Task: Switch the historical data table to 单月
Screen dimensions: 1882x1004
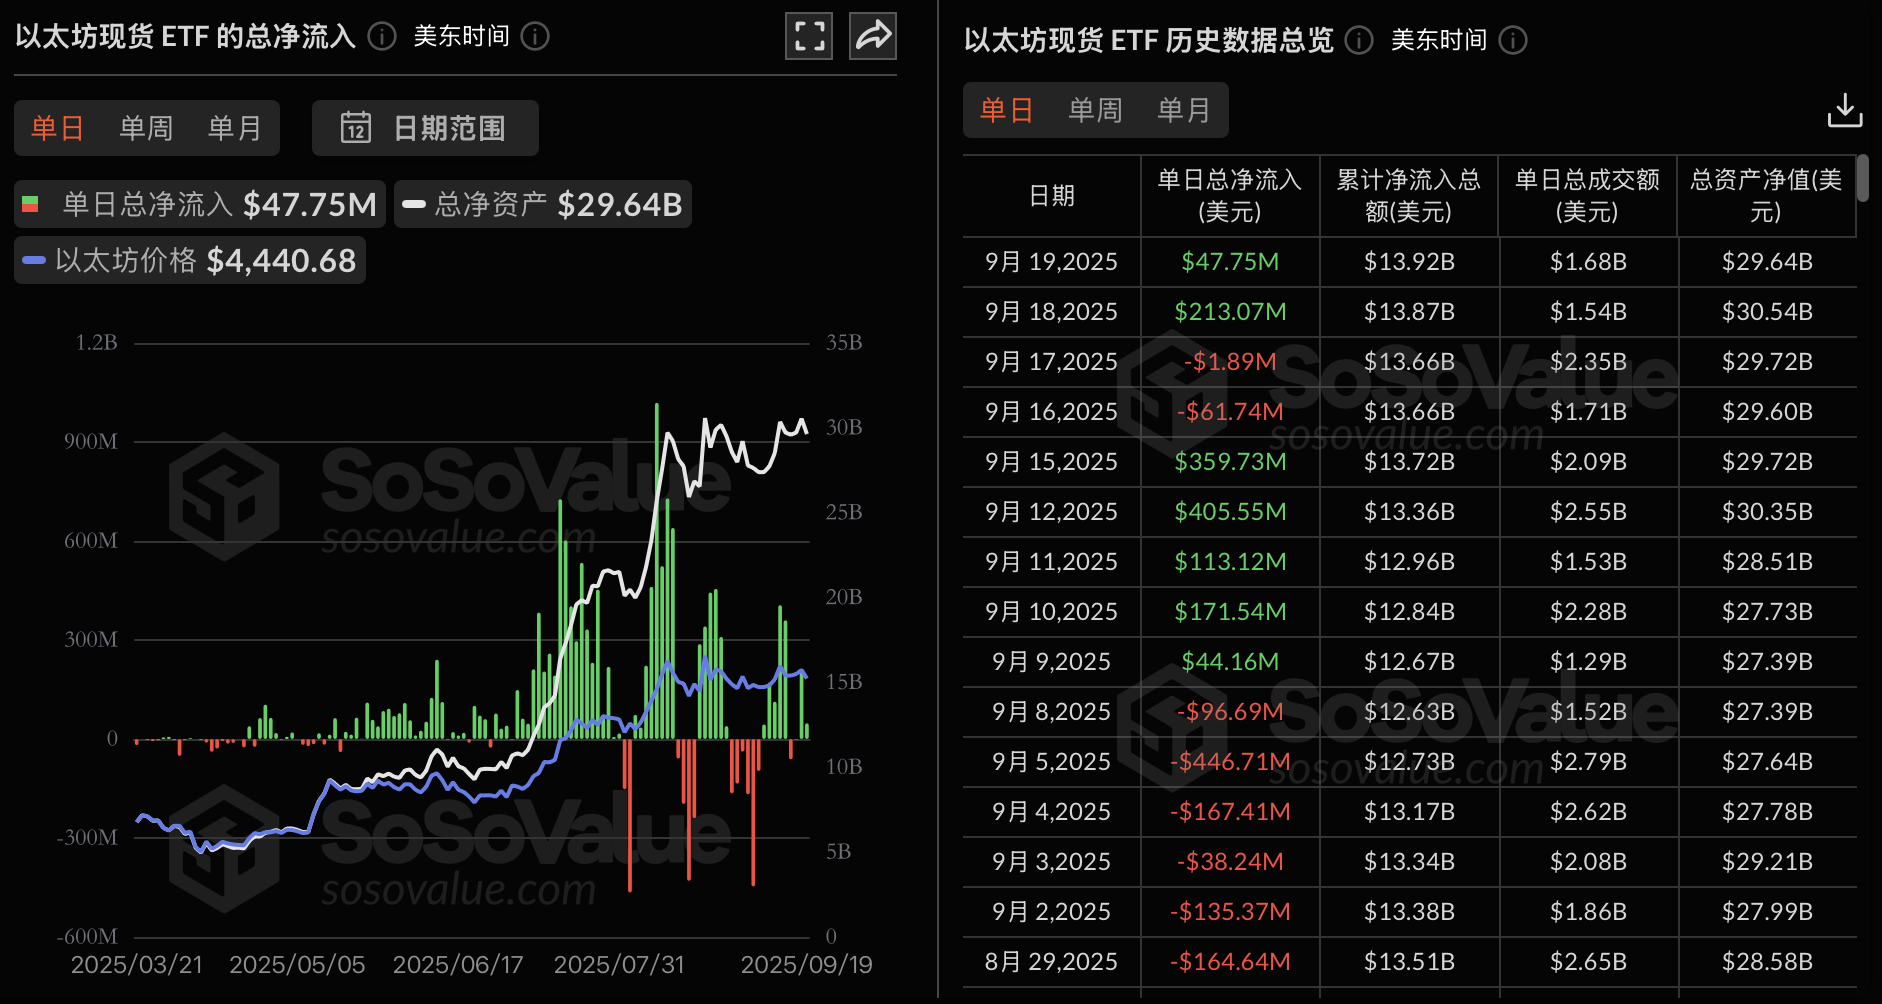Action: pos(1184,110)
